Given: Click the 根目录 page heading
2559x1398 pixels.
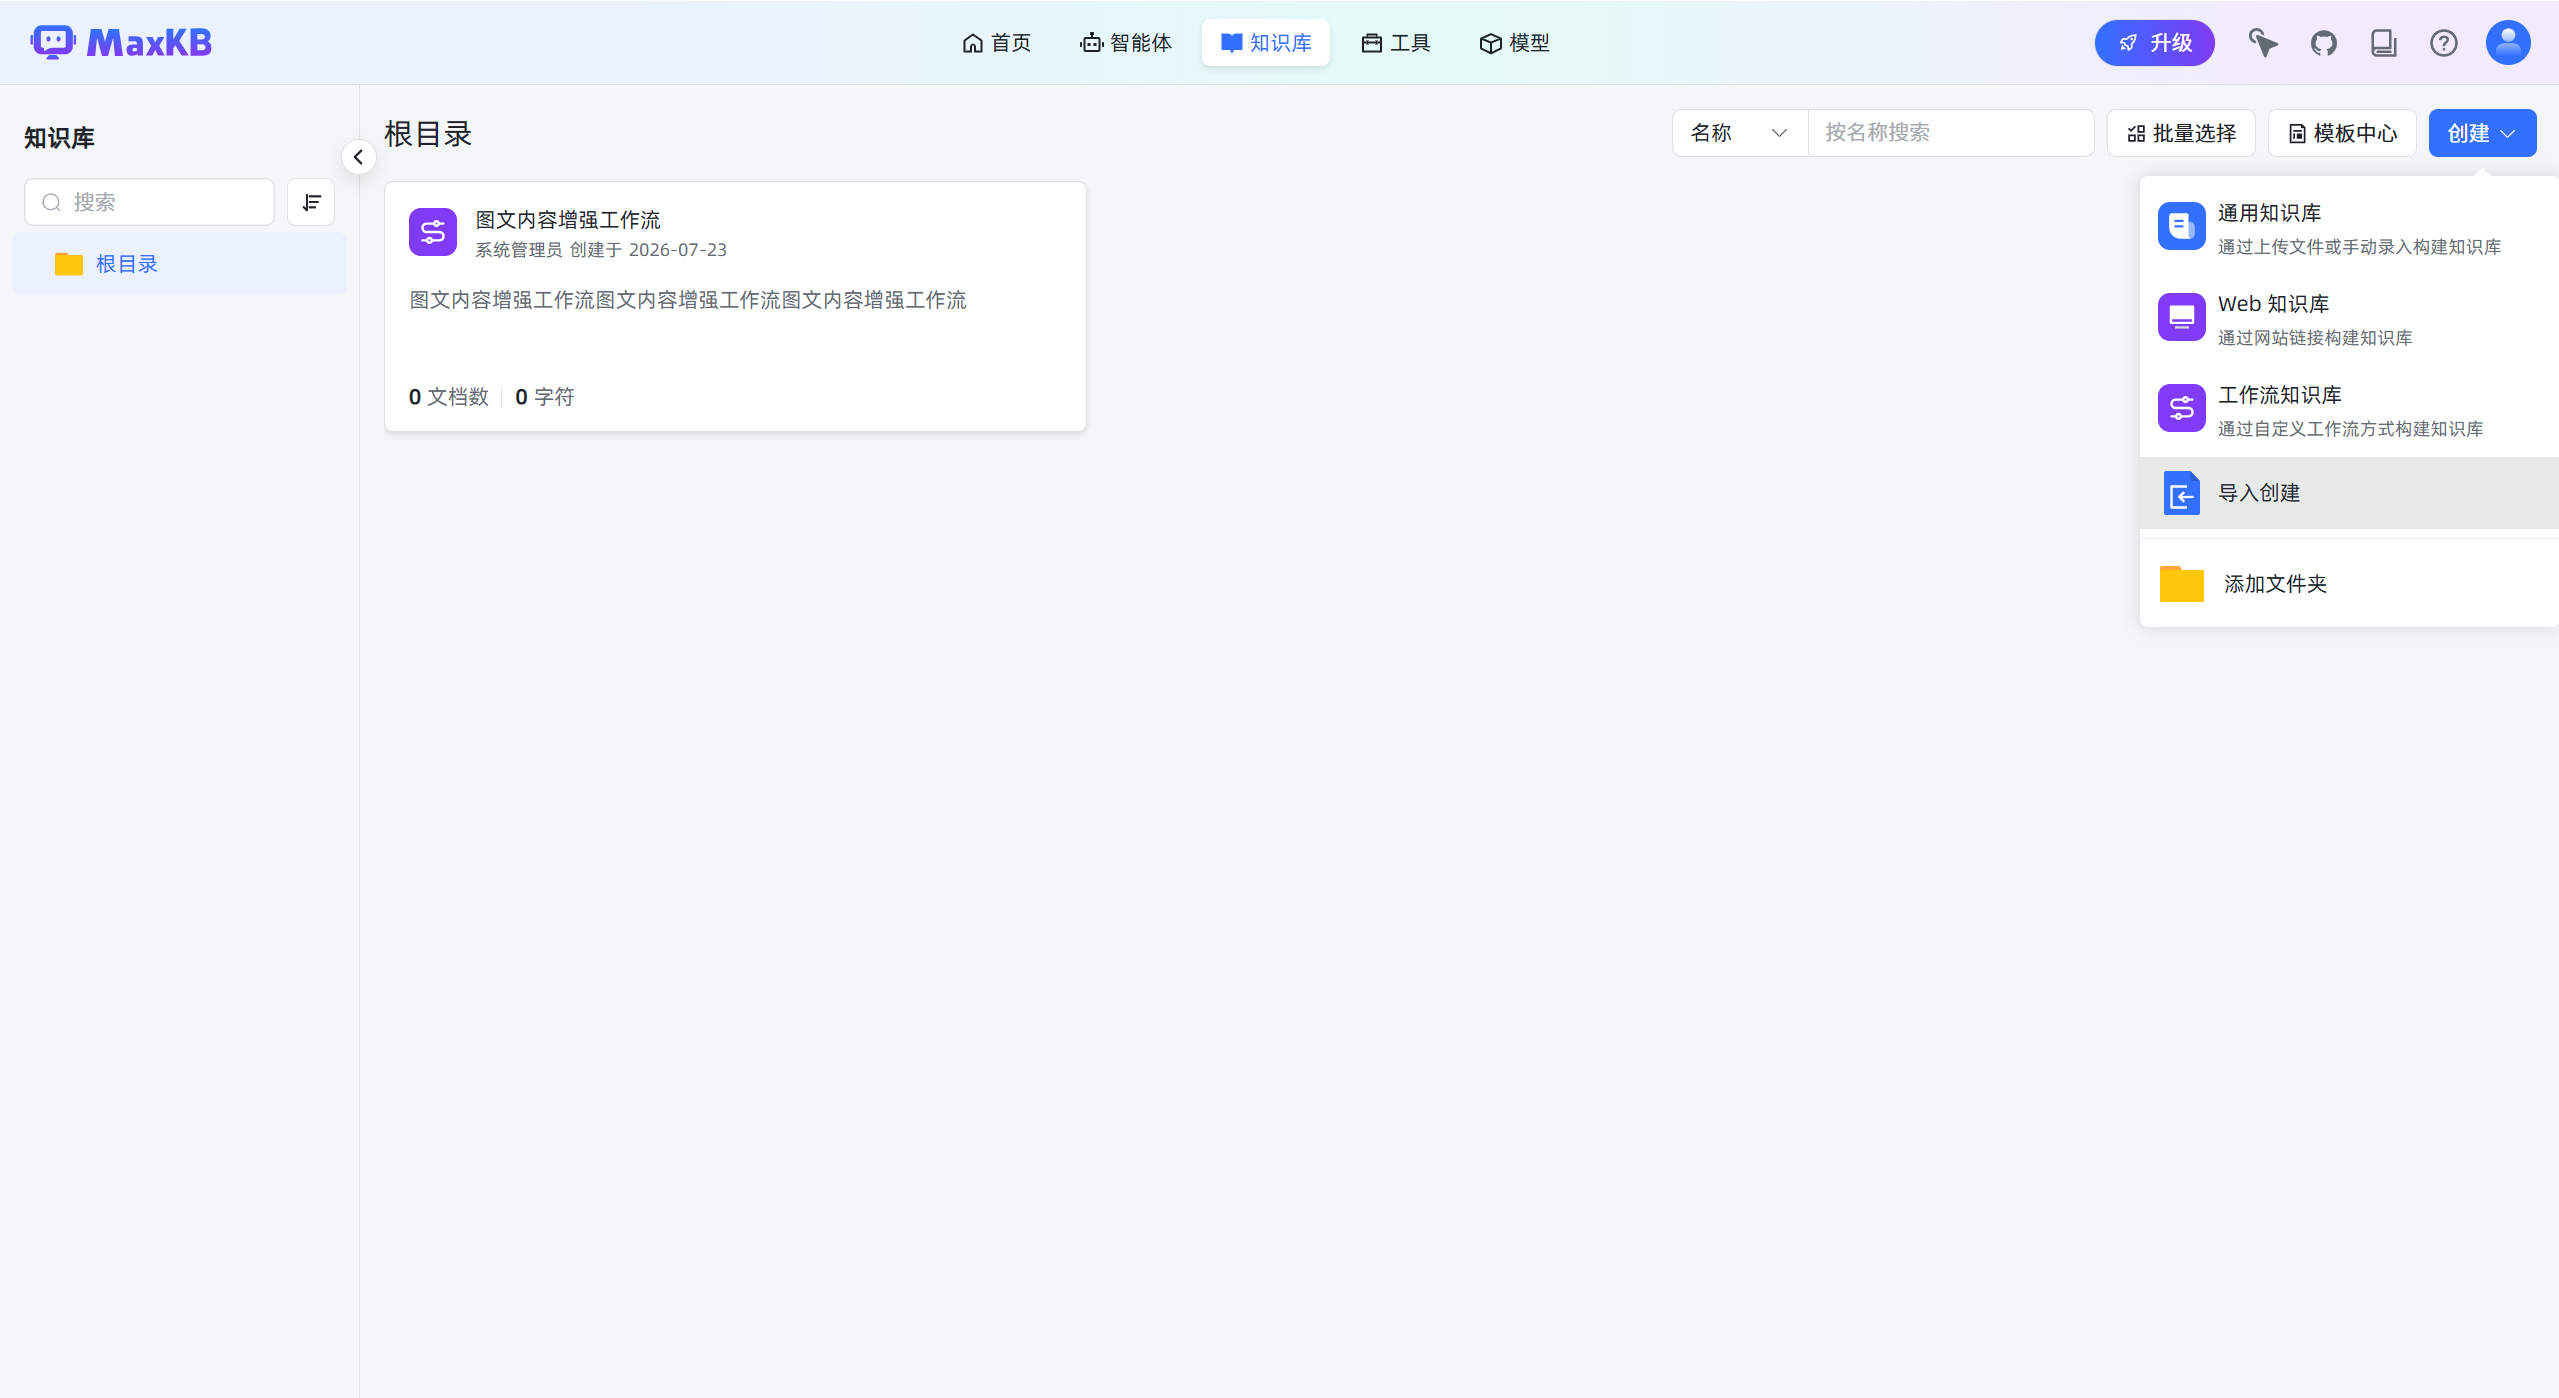Looking at the screenshot, I should coord(428,134).
